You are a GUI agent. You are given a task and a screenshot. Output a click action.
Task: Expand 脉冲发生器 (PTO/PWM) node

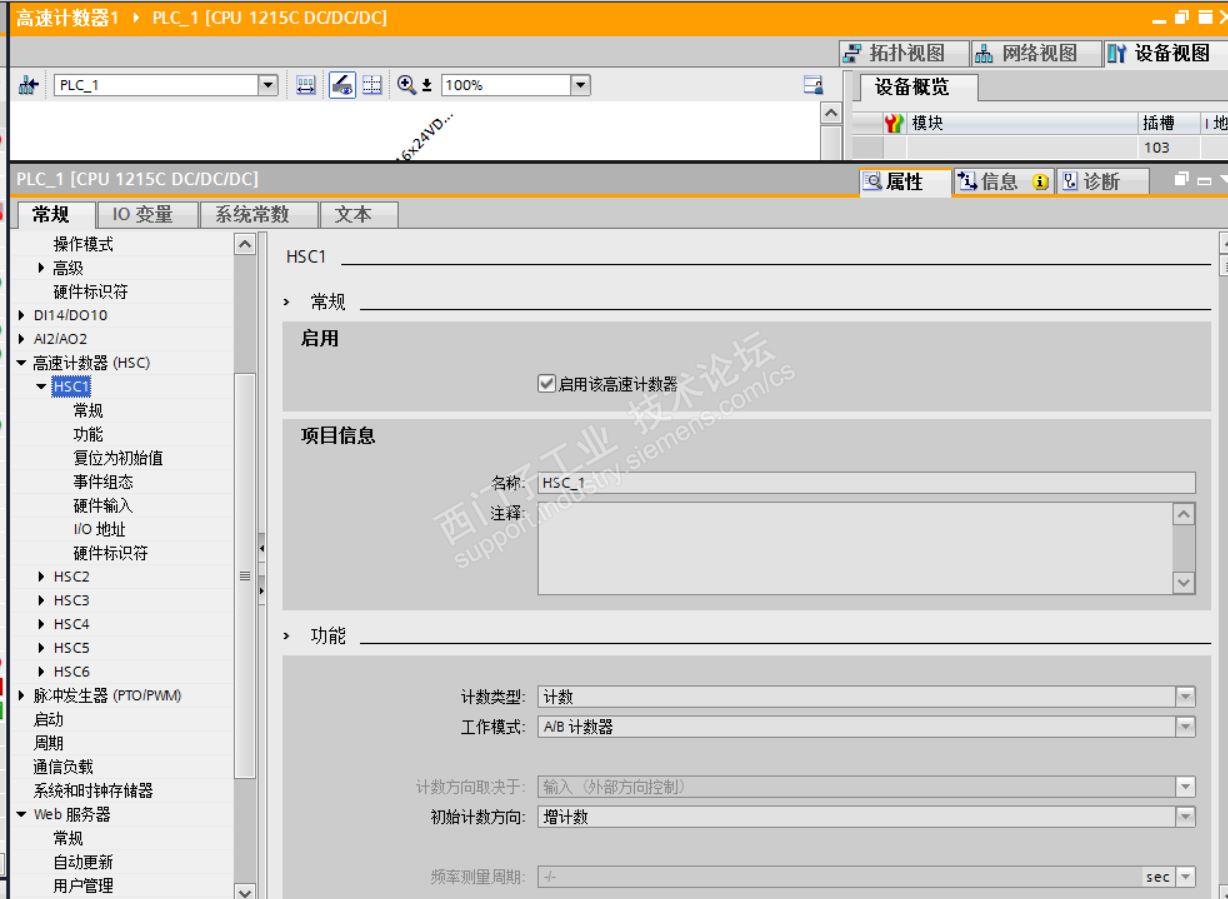[23, 696]
